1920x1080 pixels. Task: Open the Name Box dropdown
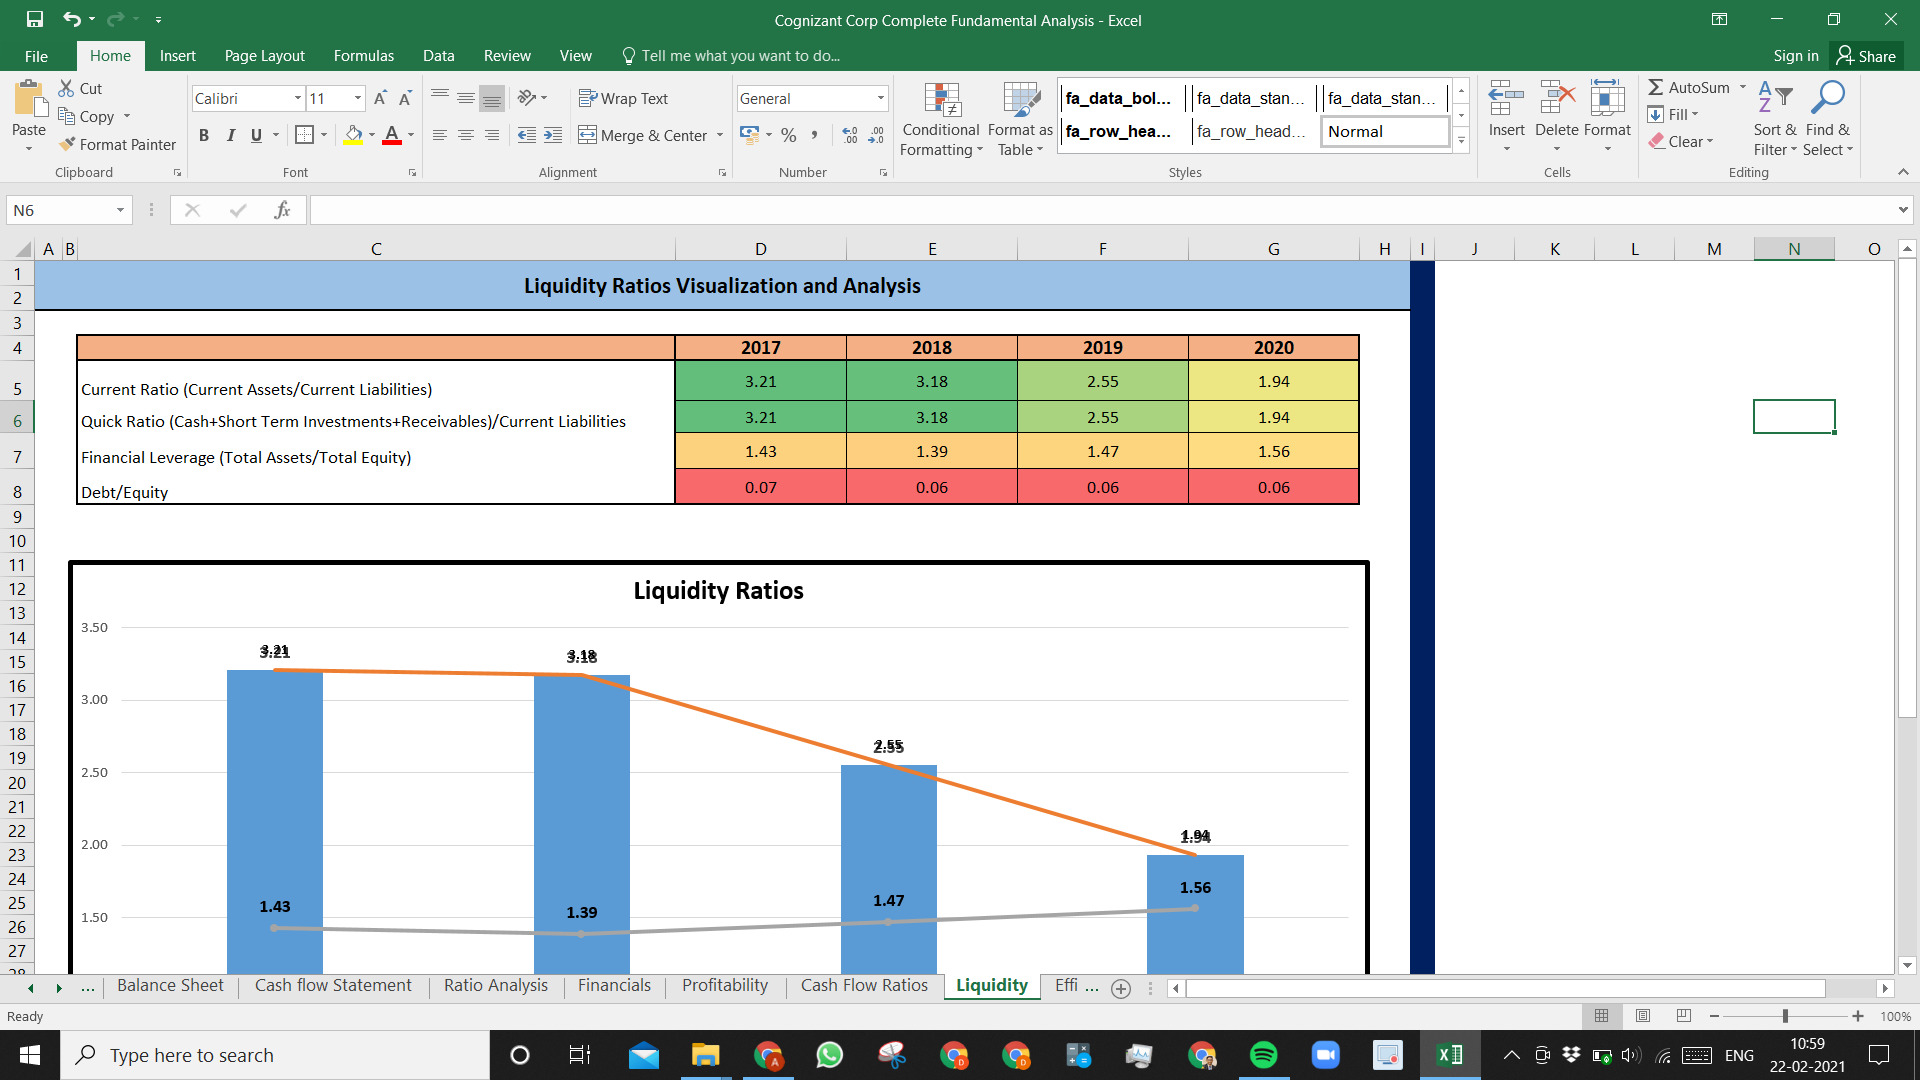pos(120,210)
